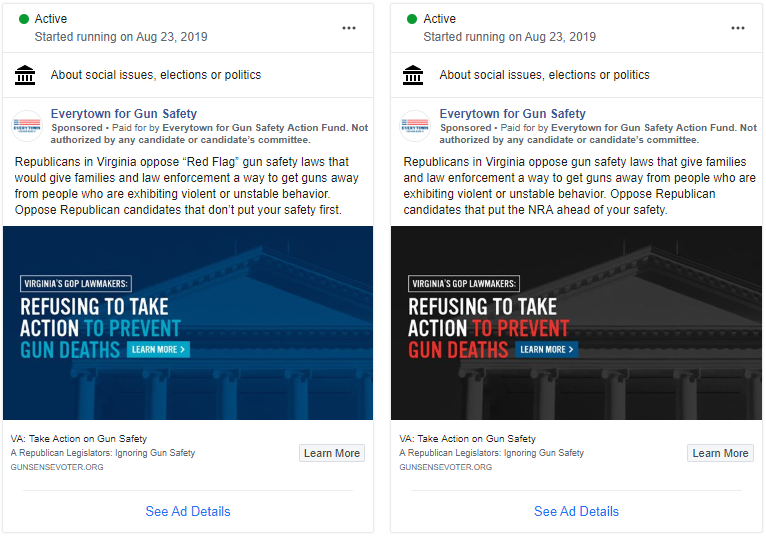Click the government building icon on left ad
766x538 pixels.
pos(25,75)
